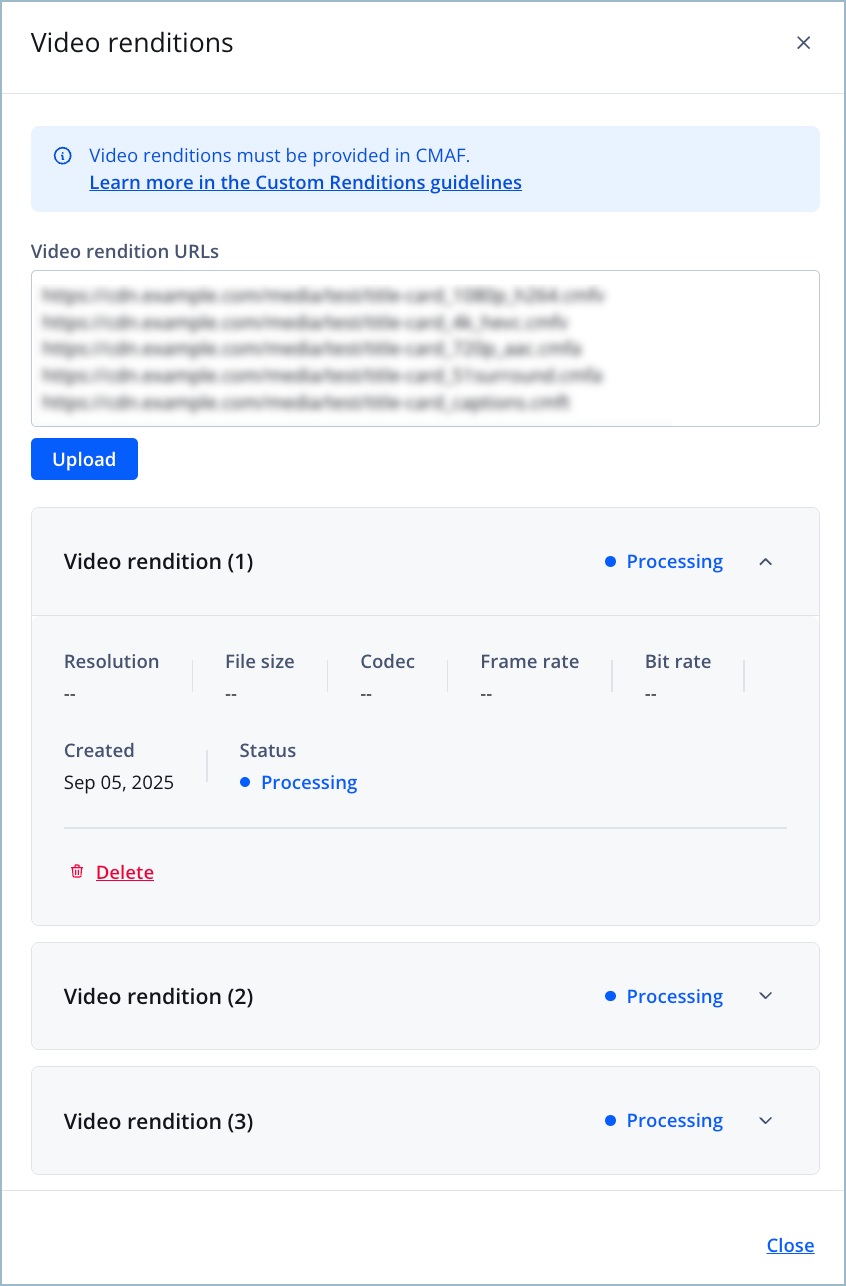The width and height of the screenshot is (846, 1286).
Task: Click the trash icon beside Delete
Action: 77,872
